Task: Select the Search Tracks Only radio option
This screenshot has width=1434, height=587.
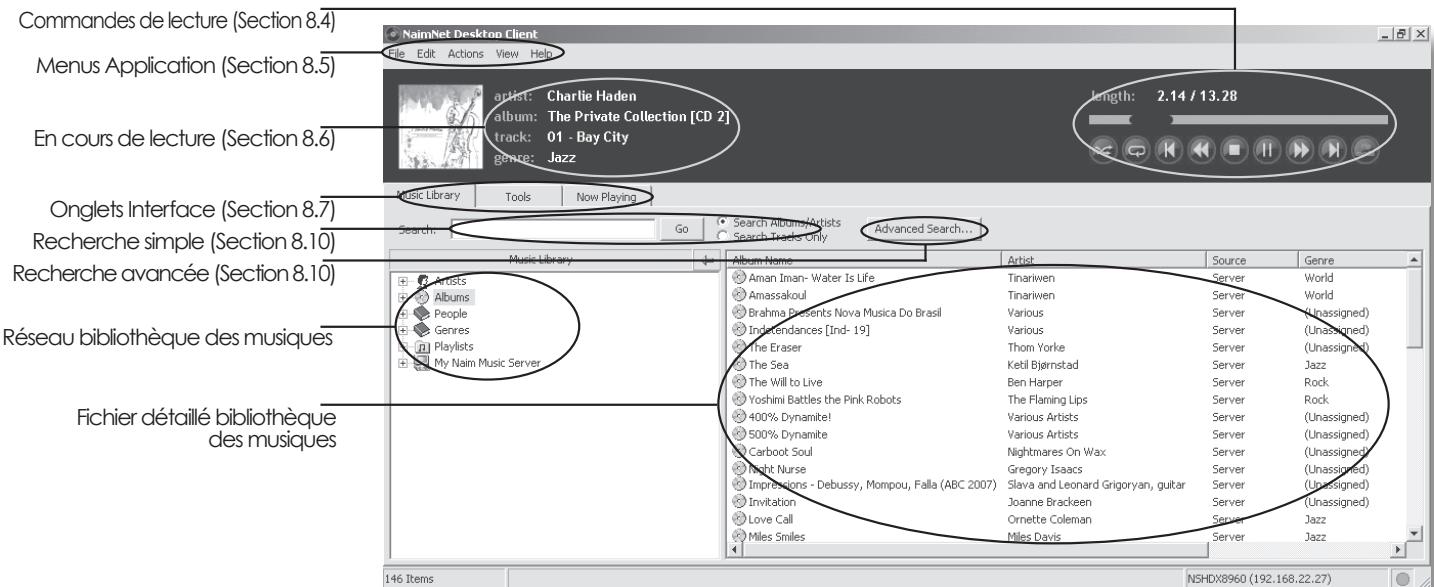Action: click(x=723, y=235)
